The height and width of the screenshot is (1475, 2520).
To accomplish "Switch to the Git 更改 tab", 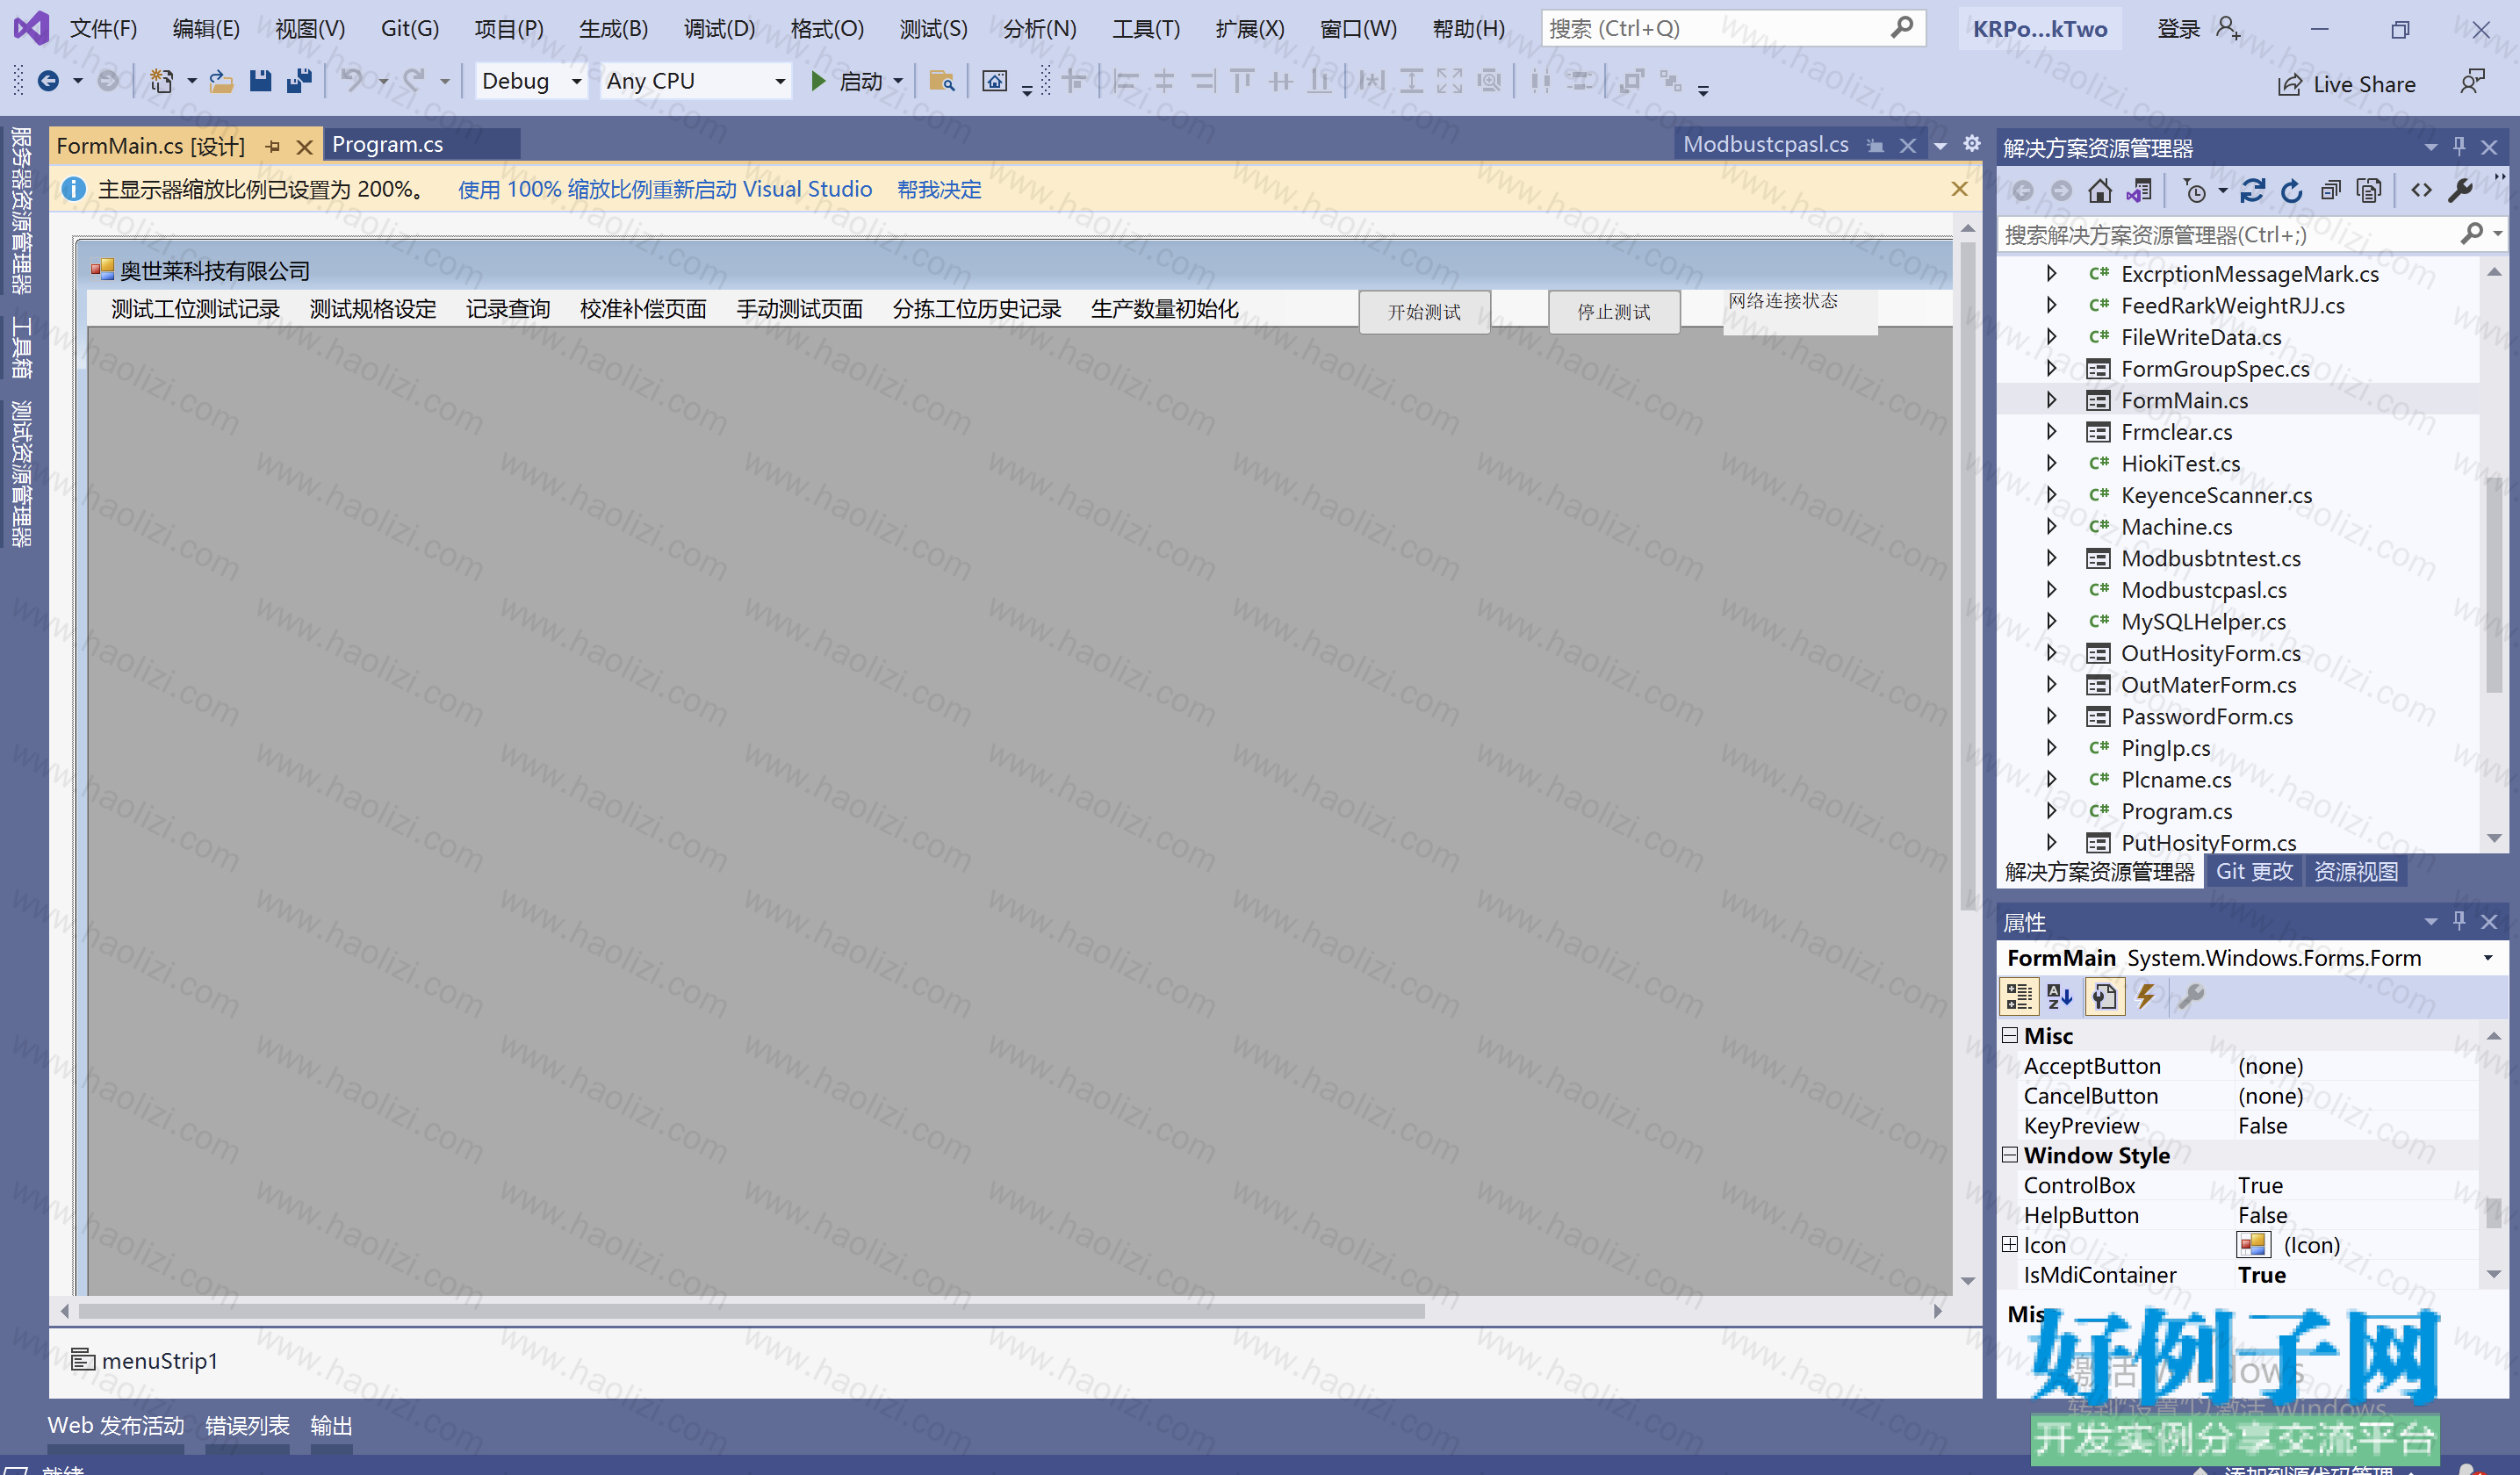I will pos(2254,871).
